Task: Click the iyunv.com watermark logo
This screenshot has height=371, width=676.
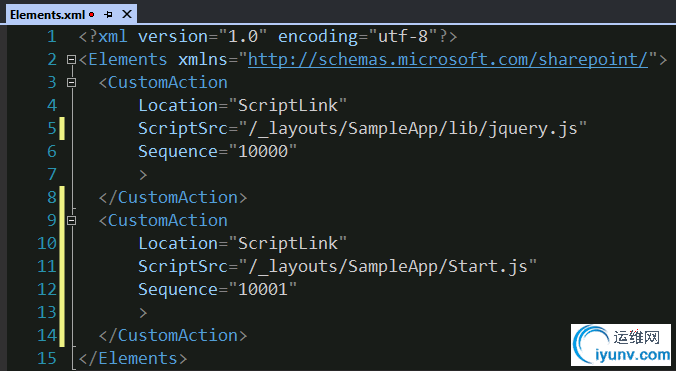Action: (x=621, y=345)
